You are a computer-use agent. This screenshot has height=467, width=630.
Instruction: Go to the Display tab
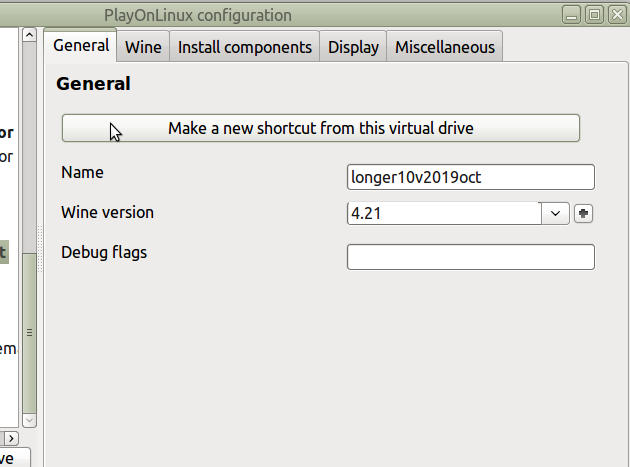tap(353, 47)
